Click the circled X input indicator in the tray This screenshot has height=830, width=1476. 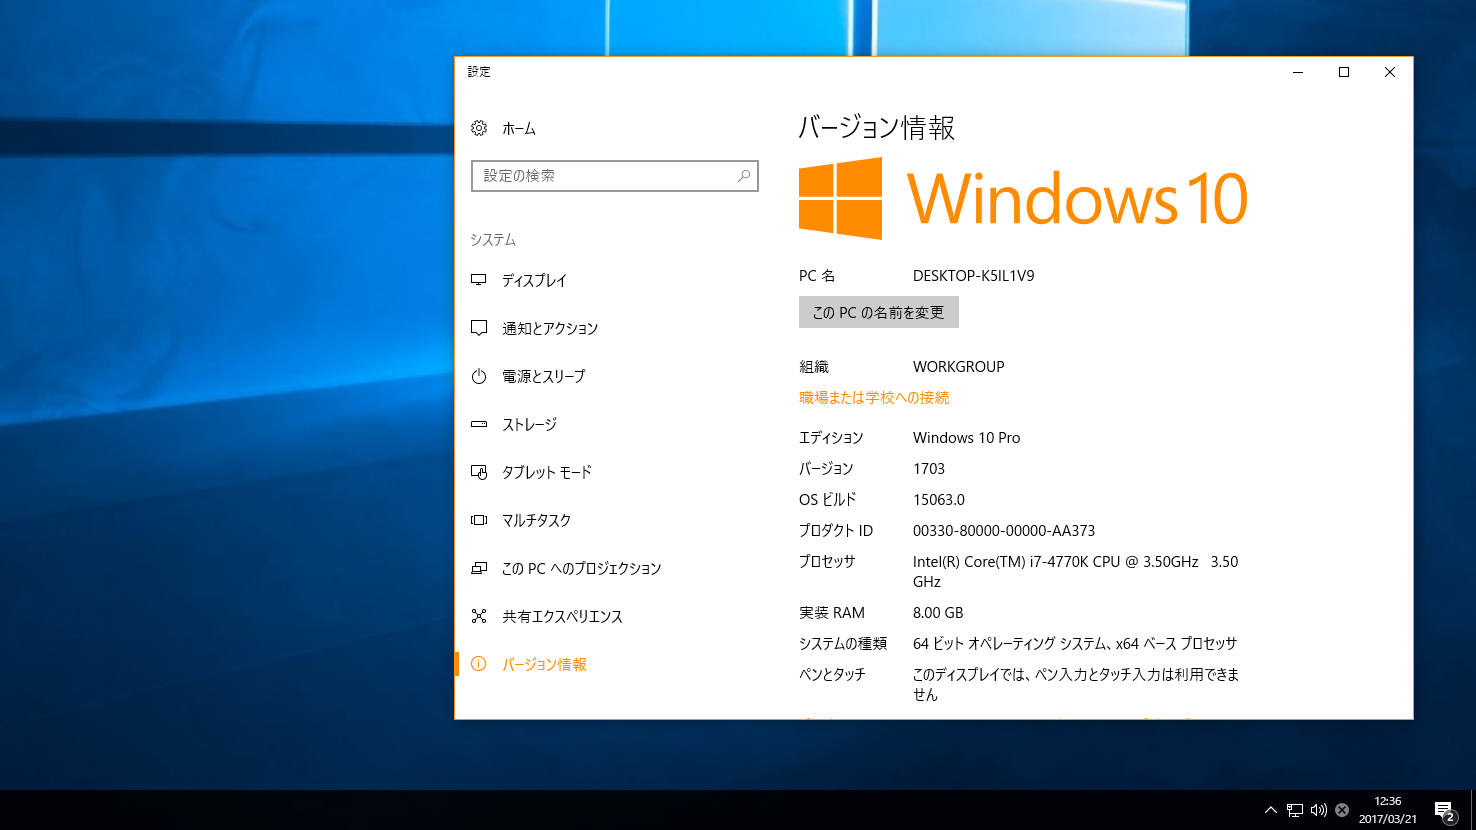click(1342, 810)
